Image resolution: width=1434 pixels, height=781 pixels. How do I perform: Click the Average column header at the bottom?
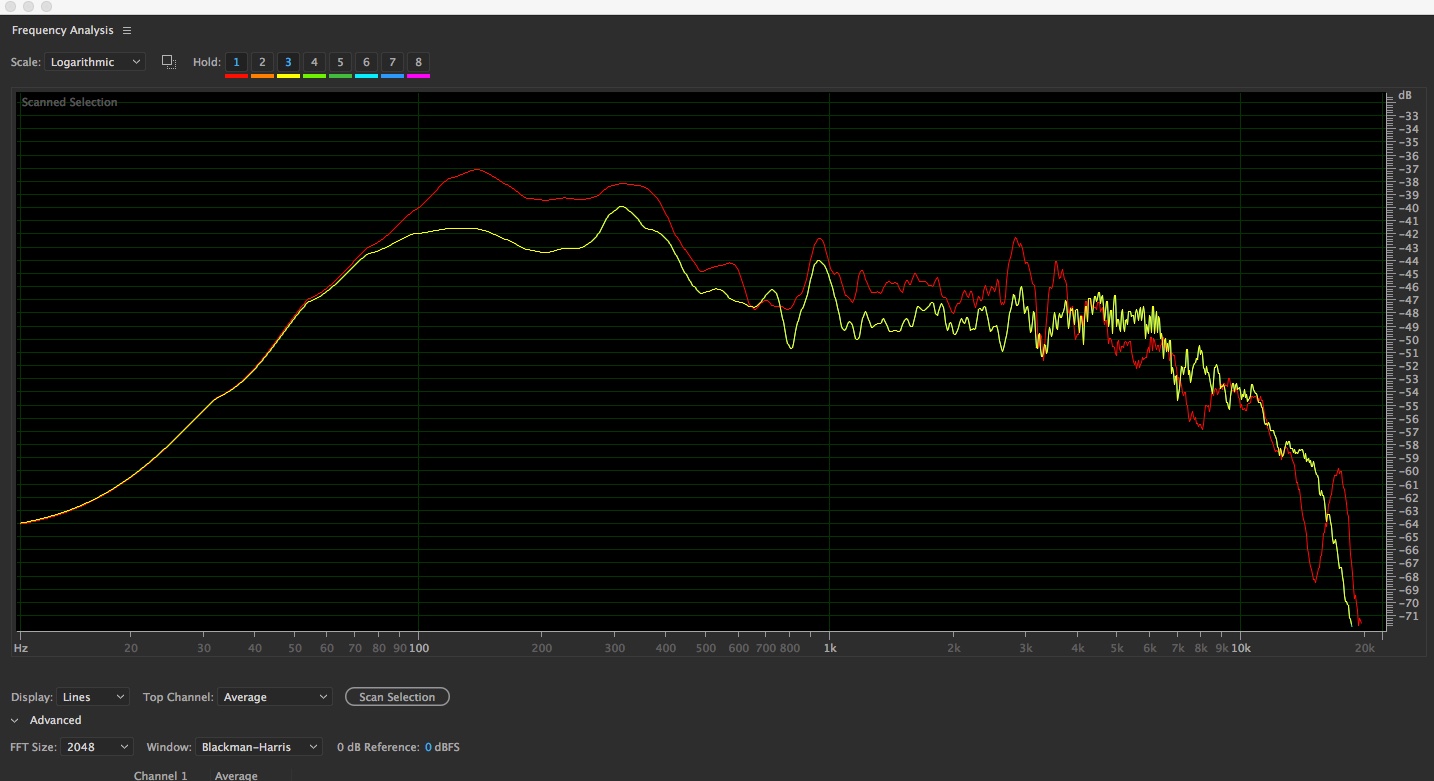pos(236,776)
